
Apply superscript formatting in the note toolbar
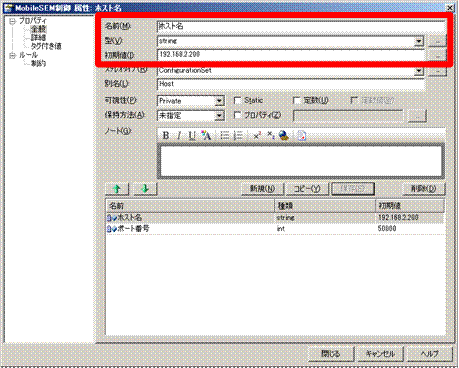[x=257, y=136]
